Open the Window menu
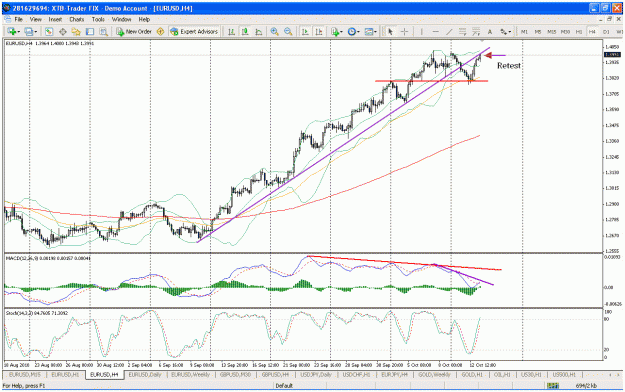Viewport: 625px width, 392px height. pos(121,19)
